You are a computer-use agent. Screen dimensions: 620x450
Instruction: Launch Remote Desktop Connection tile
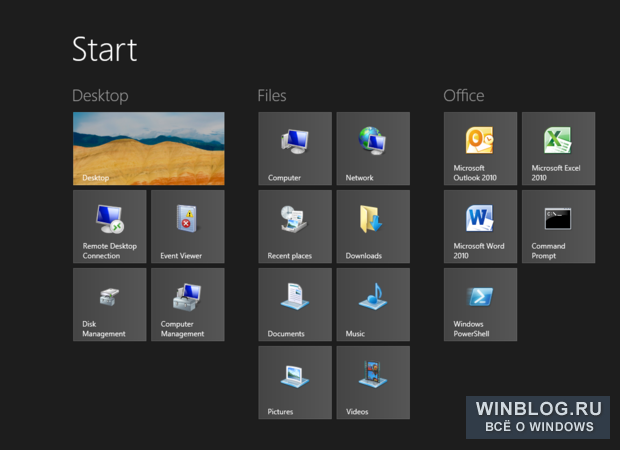(110, 227)
